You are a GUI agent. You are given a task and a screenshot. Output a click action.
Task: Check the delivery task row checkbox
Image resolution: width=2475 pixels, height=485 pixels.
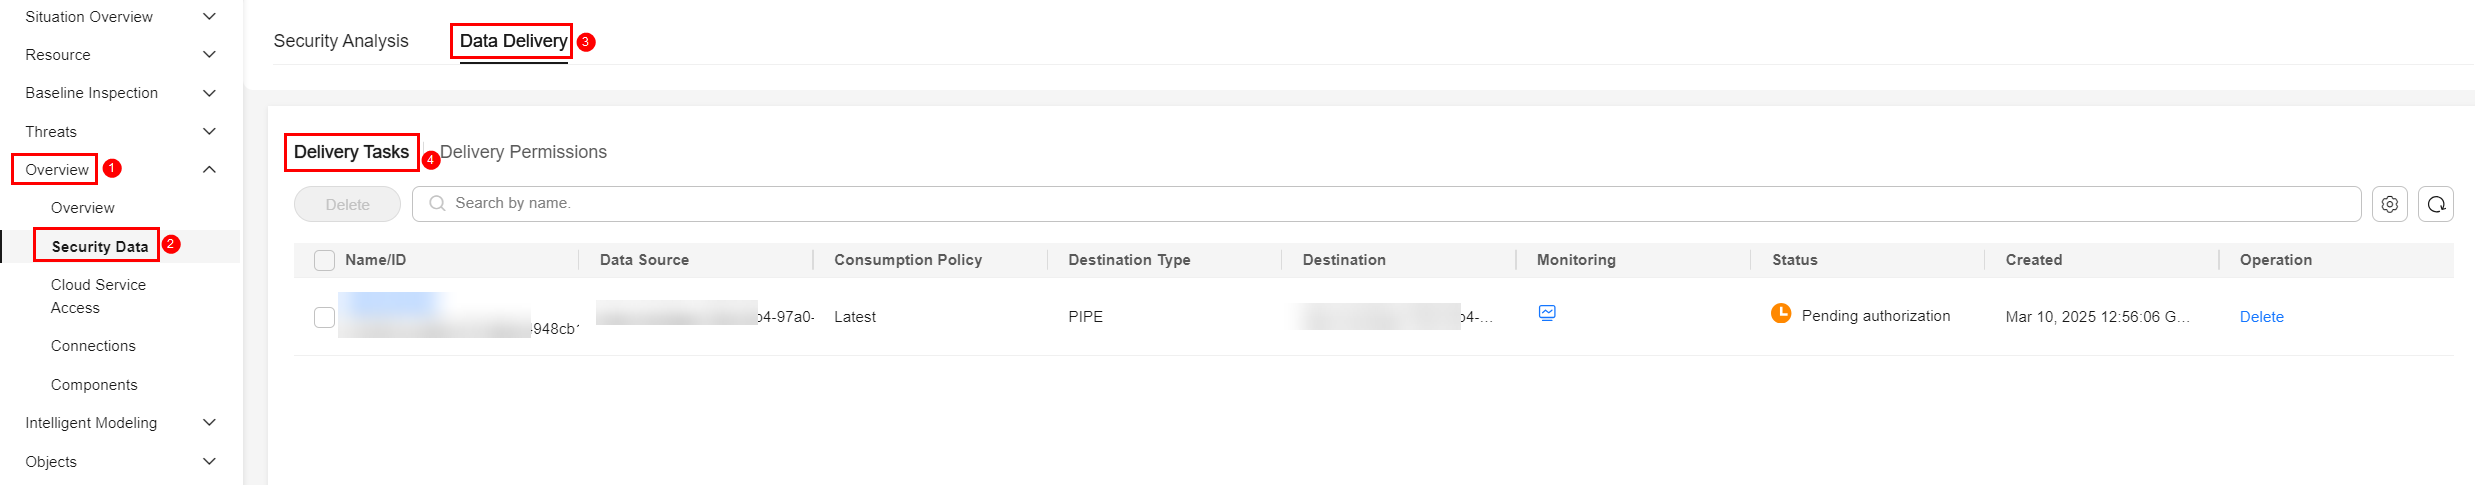[324, 317]
